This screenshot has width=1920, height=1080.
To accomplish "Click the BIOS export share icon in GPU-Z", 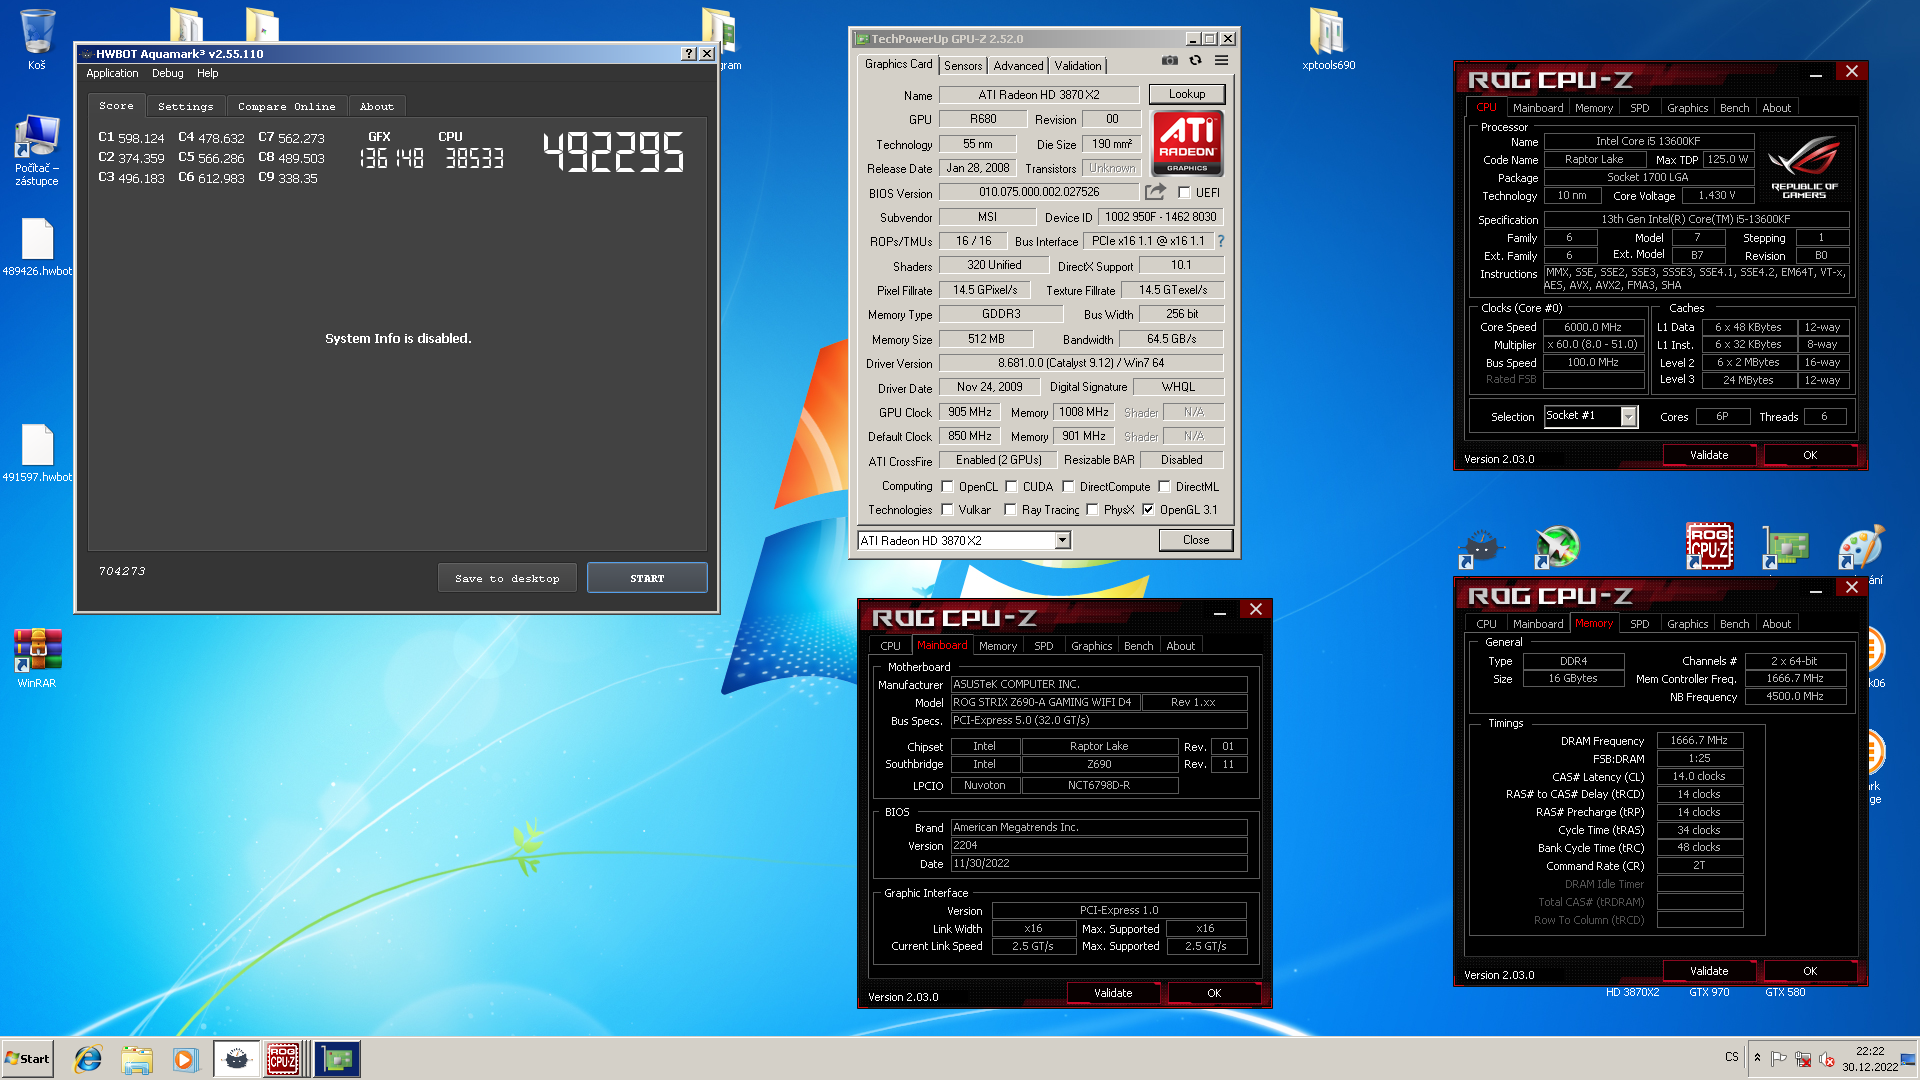I will [1155, 191].
